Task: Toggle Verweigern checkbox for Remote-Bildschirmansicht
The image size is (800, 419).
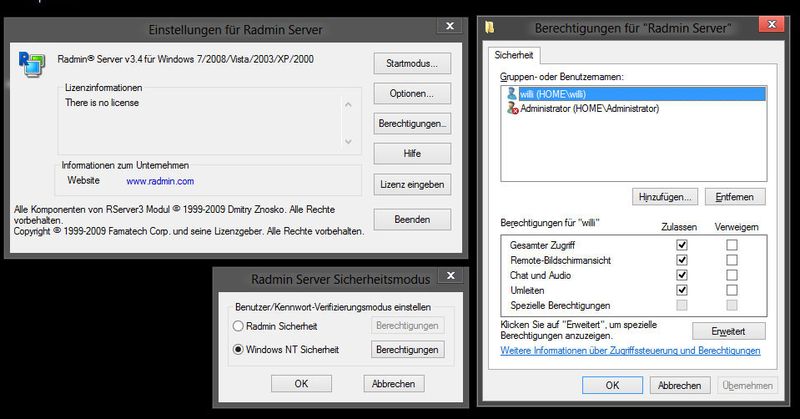Action: click(732, 260)
